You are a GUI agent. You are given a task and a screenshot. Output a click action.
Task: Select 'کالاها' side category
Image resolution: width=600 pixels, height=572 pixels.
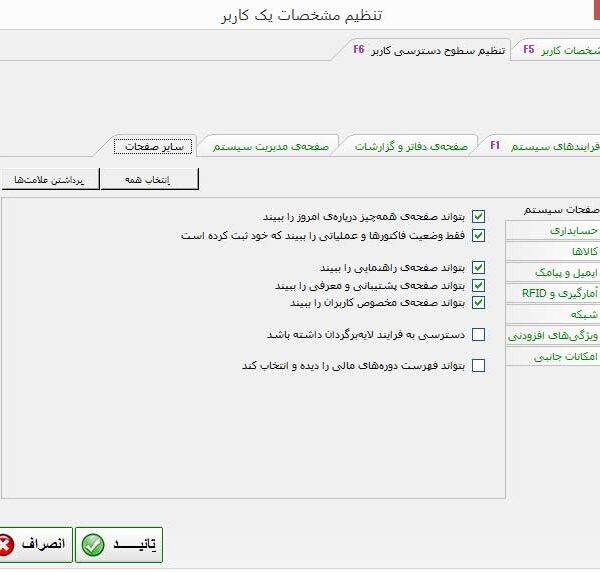(x=553, y=251)
